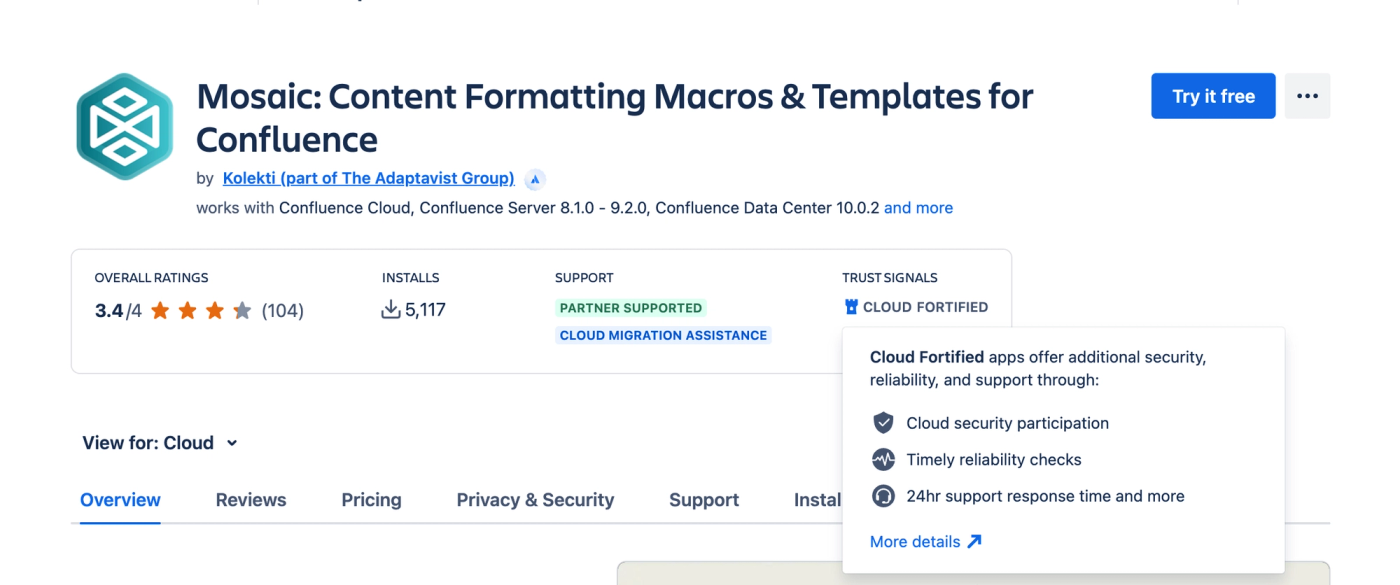Click the More details external arrow icon

974,541
